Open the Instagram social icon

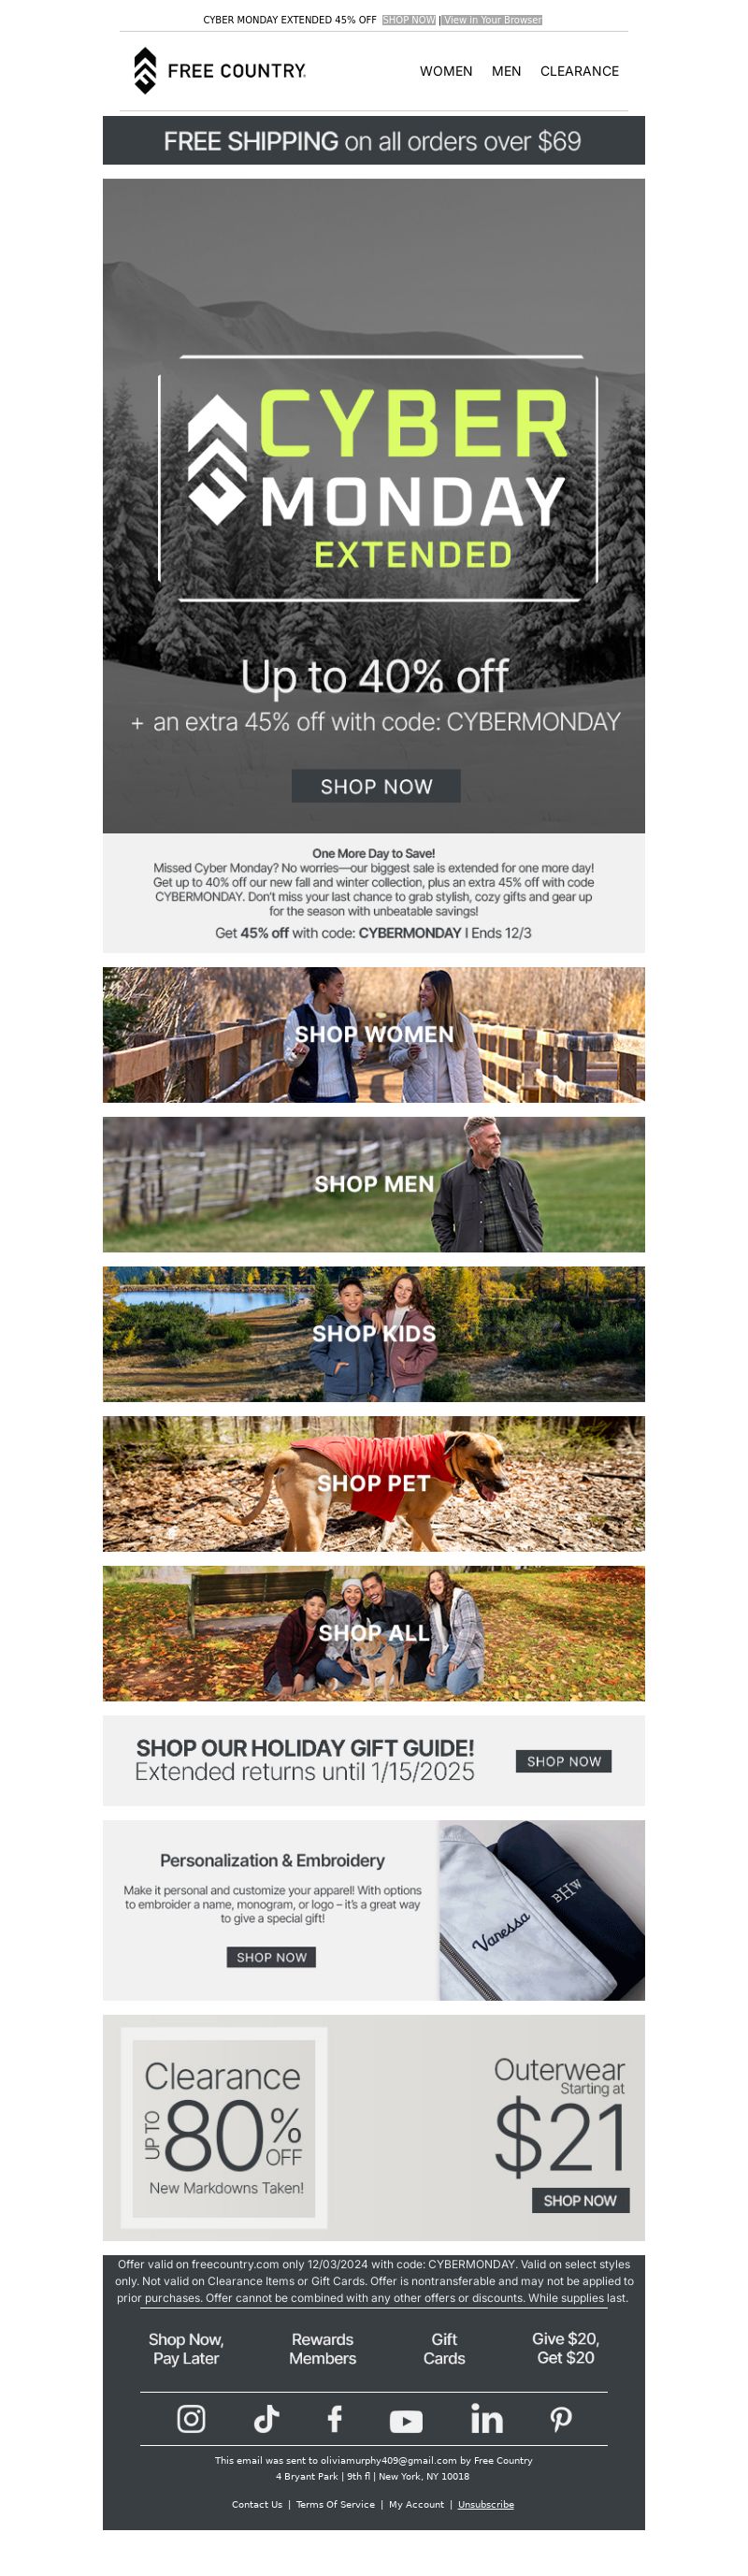[x=191, y=2418]
